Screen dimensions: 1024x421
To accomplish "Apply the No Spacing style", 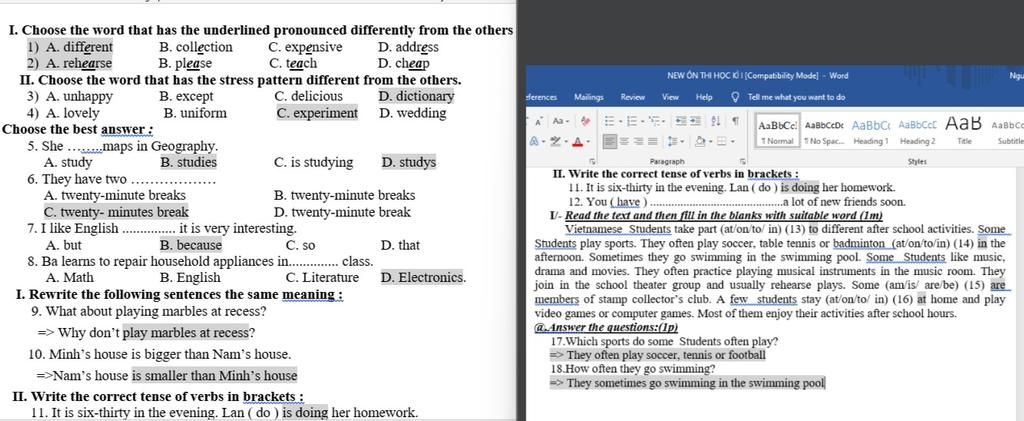I will pyautogui.click(x=824, y=131).
